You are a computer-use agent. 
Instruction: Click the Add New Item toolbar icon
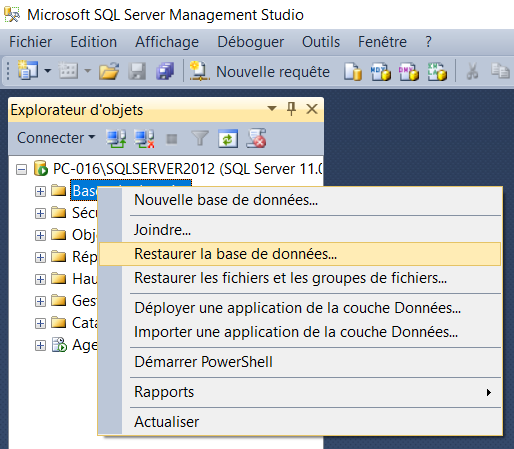[x=68, y=71]
